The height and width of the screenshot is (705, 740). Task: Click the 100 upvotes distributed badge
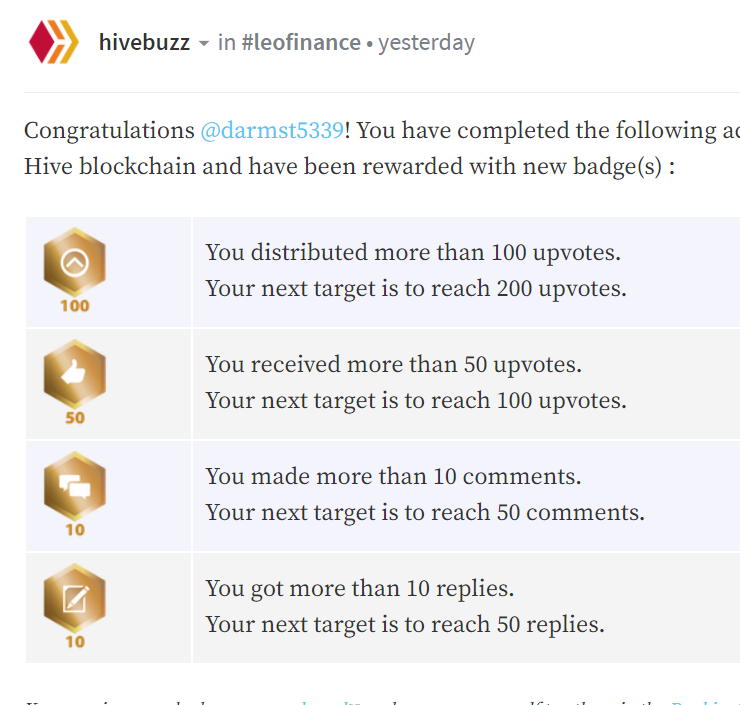(75, 262)
